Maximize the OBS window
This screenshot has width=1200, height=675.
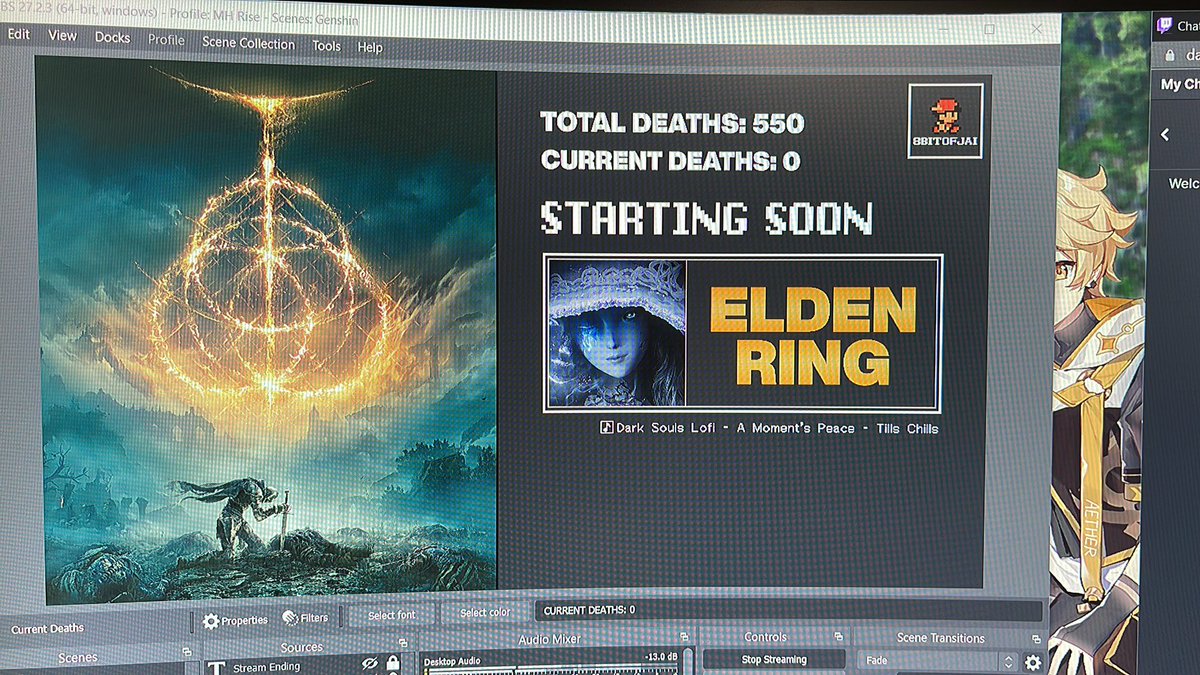pos(990,30)
